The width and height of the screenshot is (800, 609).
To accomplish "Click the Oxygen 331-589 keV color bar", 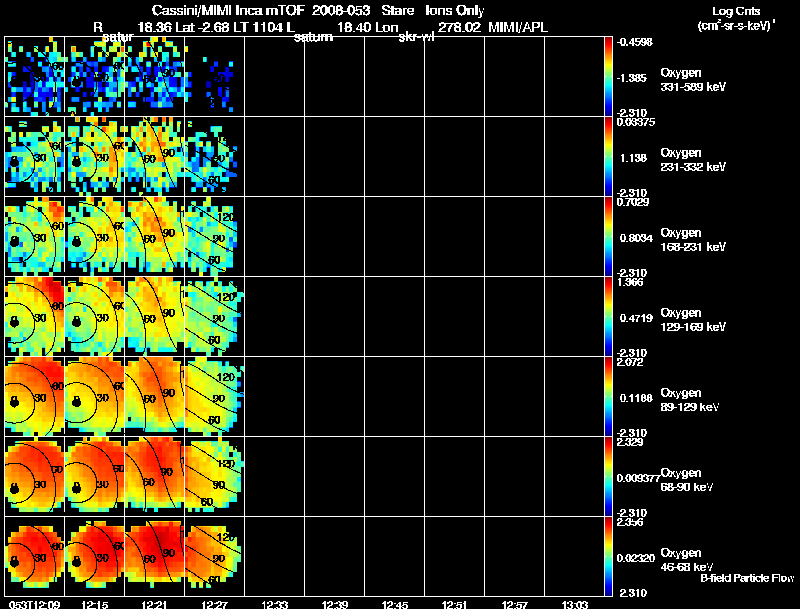I will (x=608, y=77).
